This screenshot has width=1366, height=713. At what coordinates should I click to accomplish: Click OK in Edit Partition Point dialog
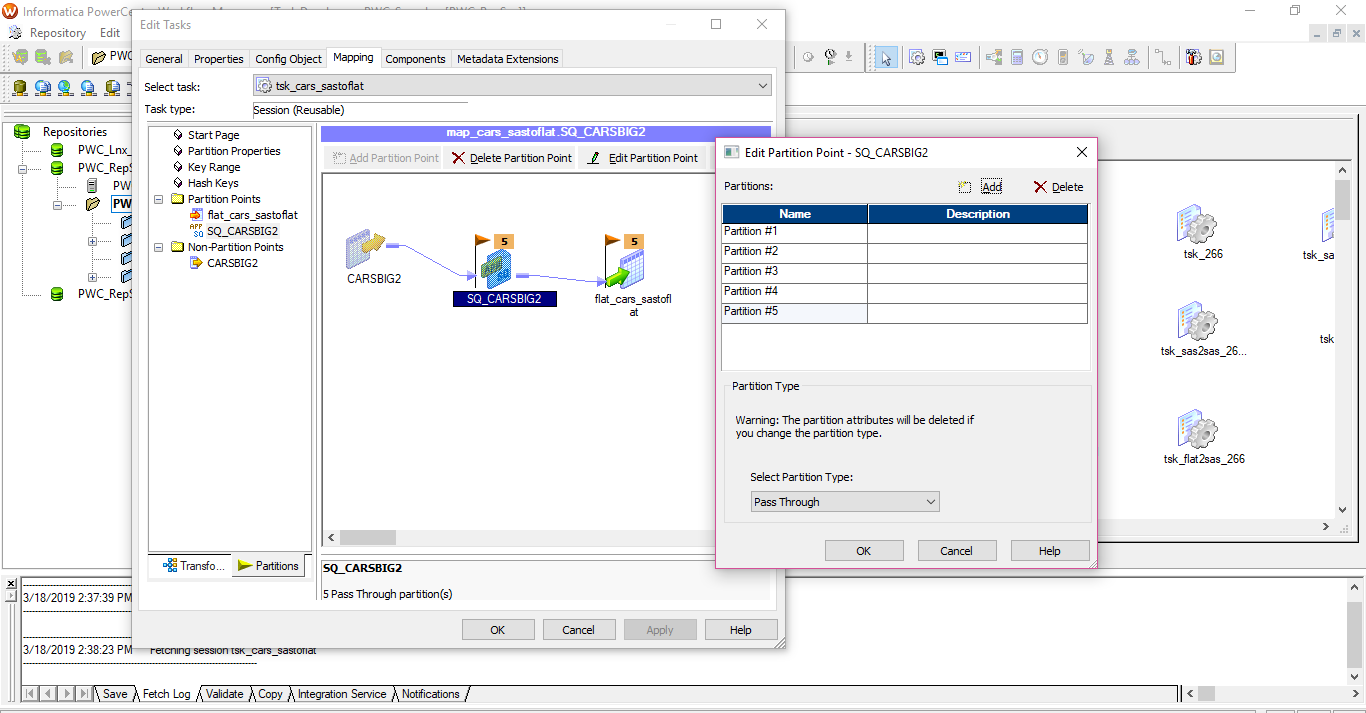(x=863, y=551)
